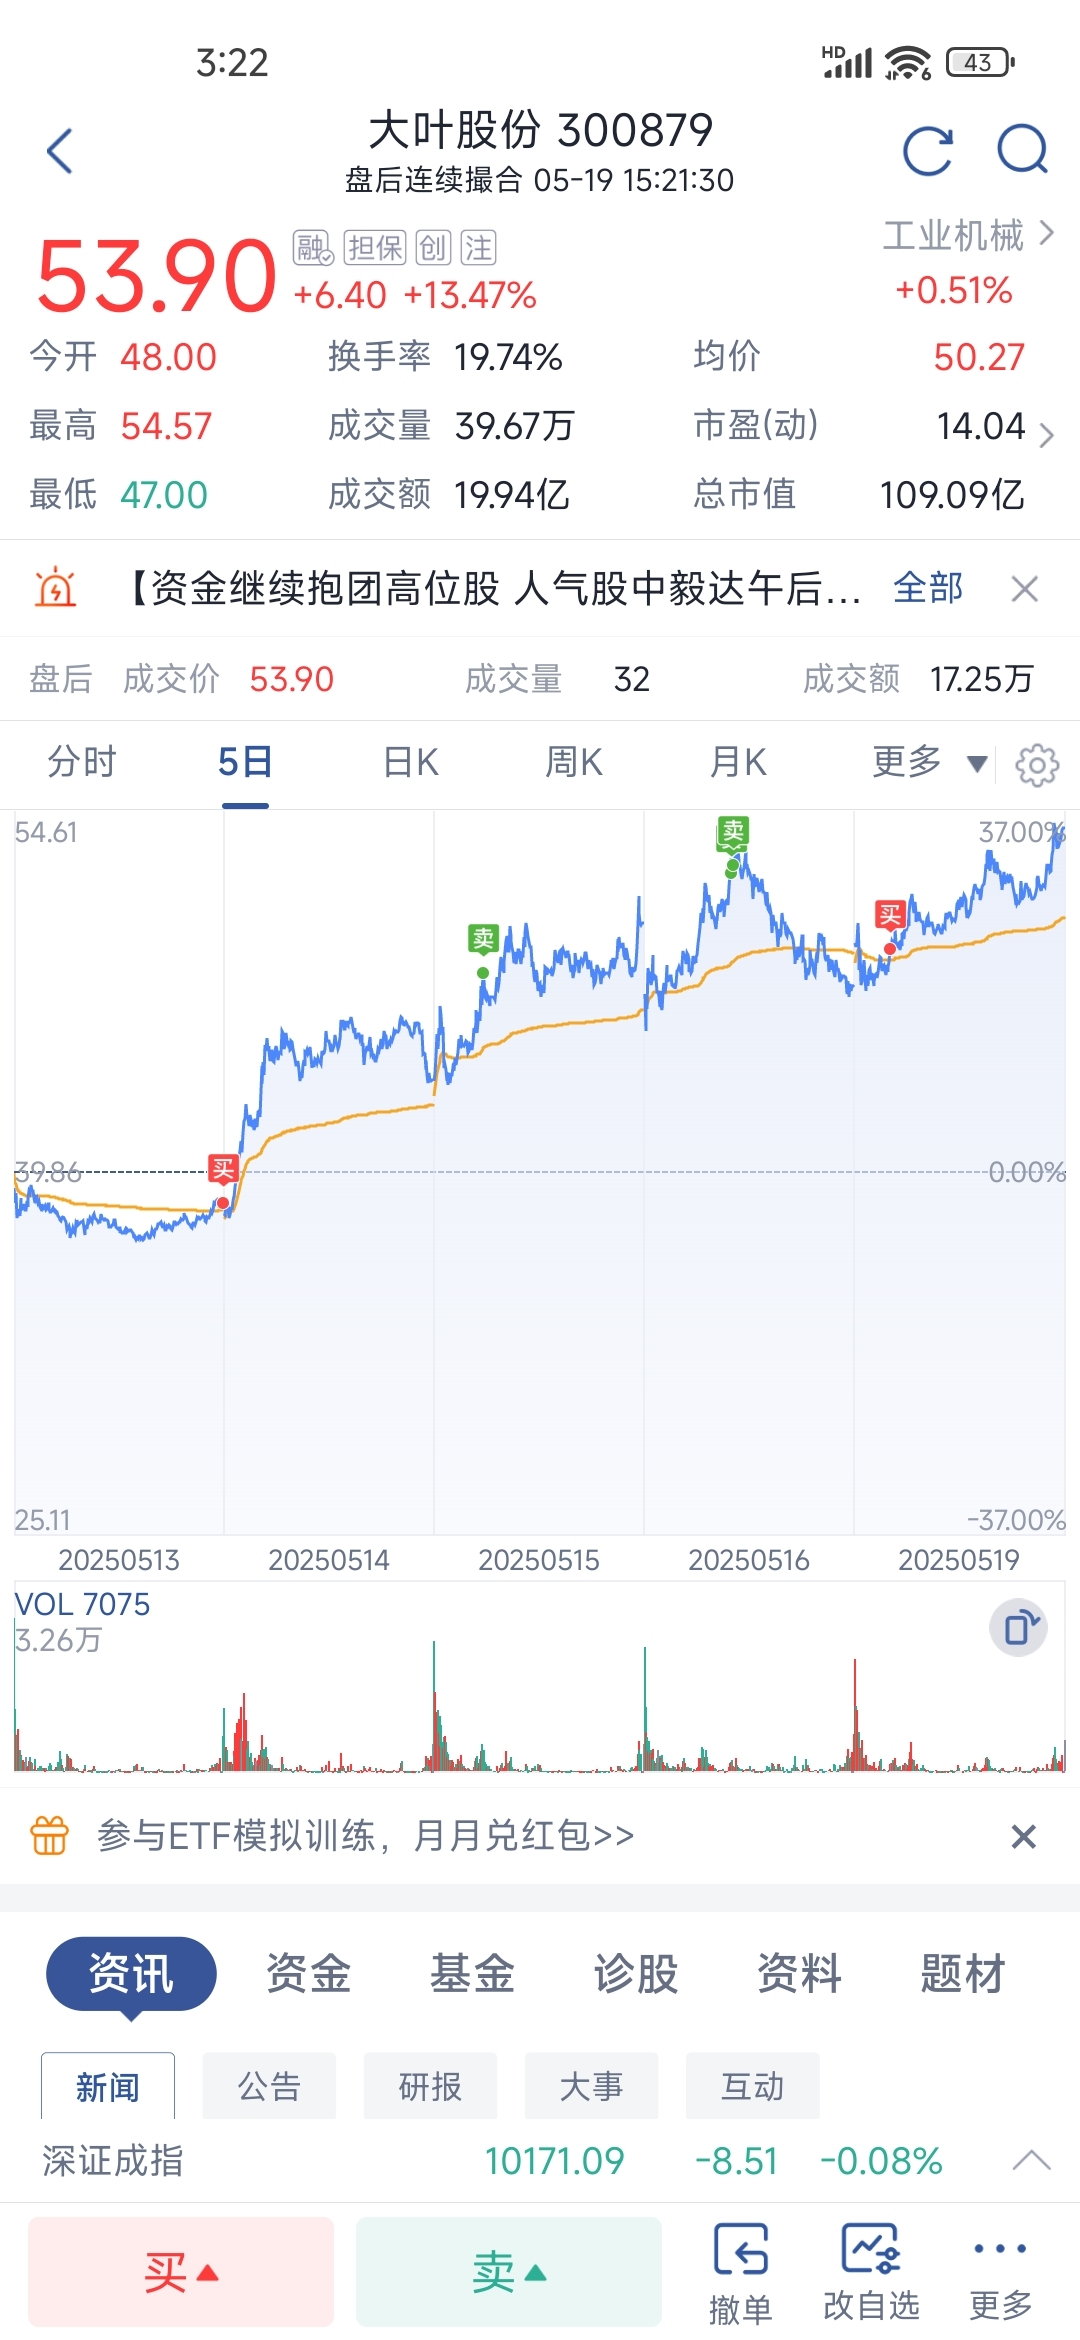Open the stock search magnifier
This screenshot has width=1080, height=2340.
coord(1023,150)
